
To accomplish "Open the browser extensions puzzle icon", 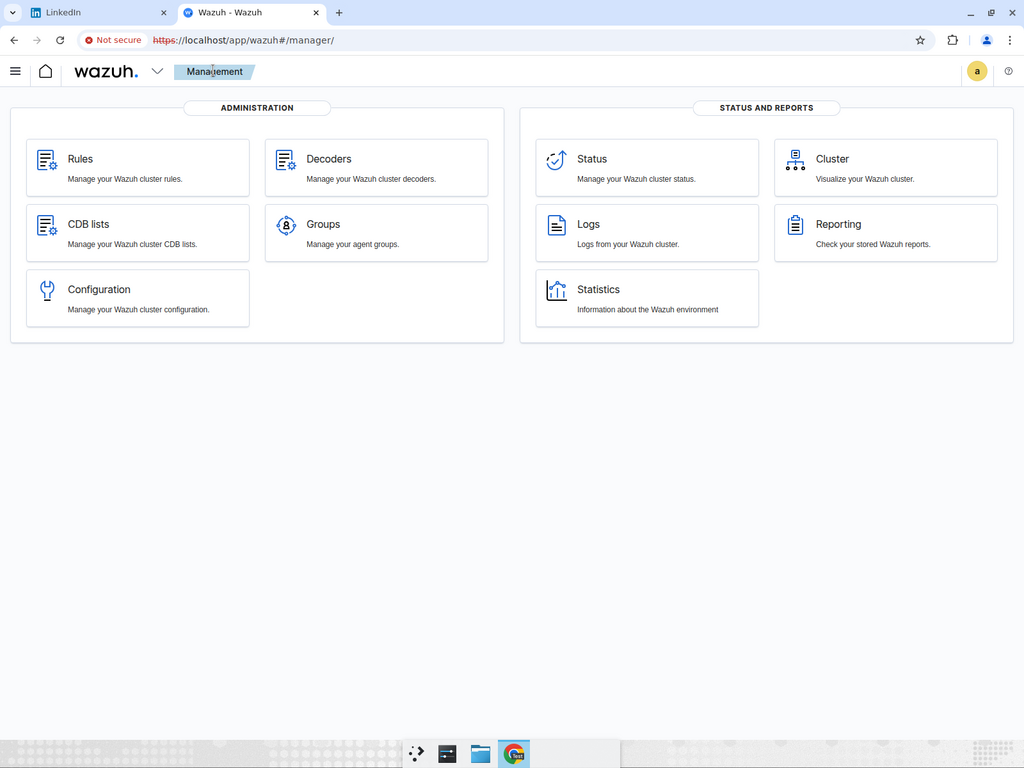I will click(x=953, y=40).
